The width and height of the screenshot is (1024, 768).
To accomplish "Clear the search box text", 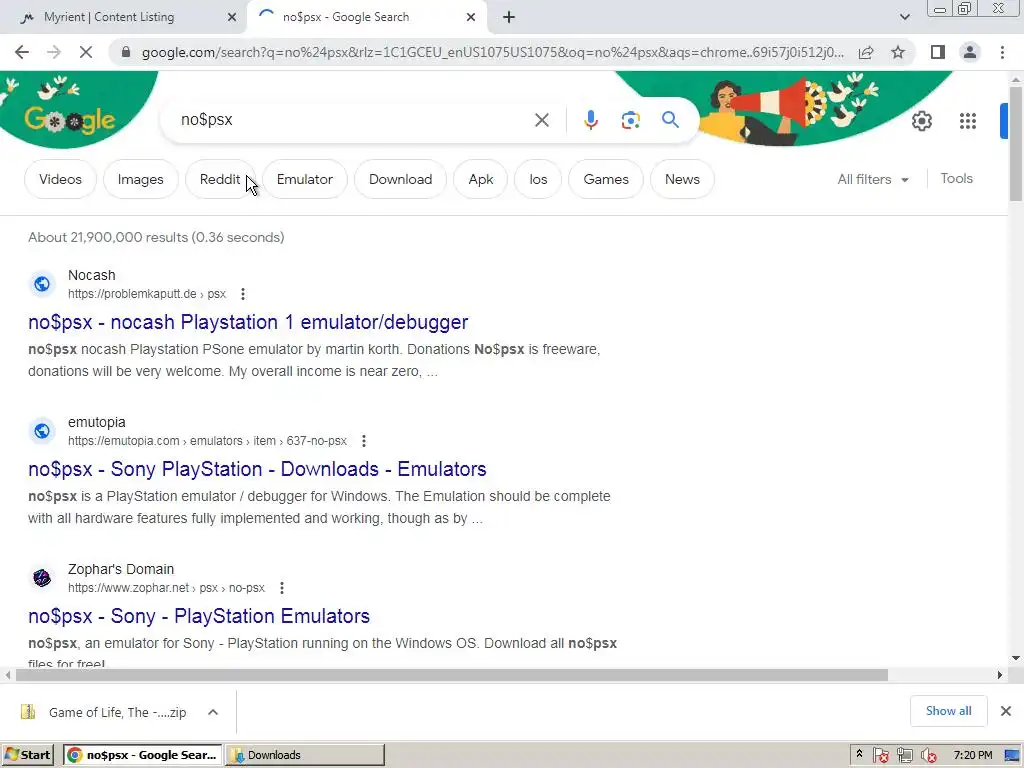I will (x=541, y=120).
